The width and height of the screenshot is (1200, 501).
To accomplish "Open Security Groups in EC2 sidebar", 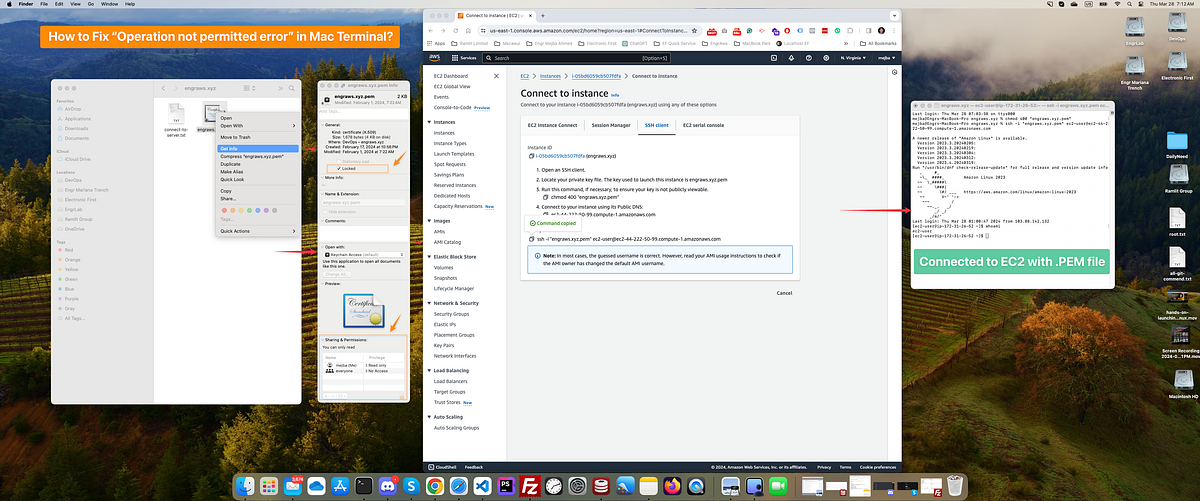I will pos(452,314).
